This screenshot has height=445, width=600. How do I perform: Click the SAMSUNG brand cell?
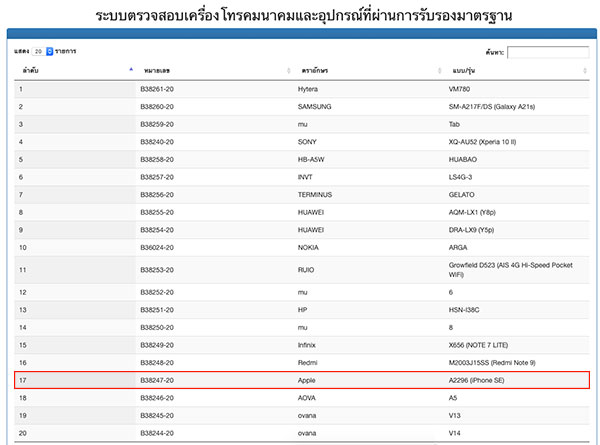pyautogui.click(x=315, y=107)
